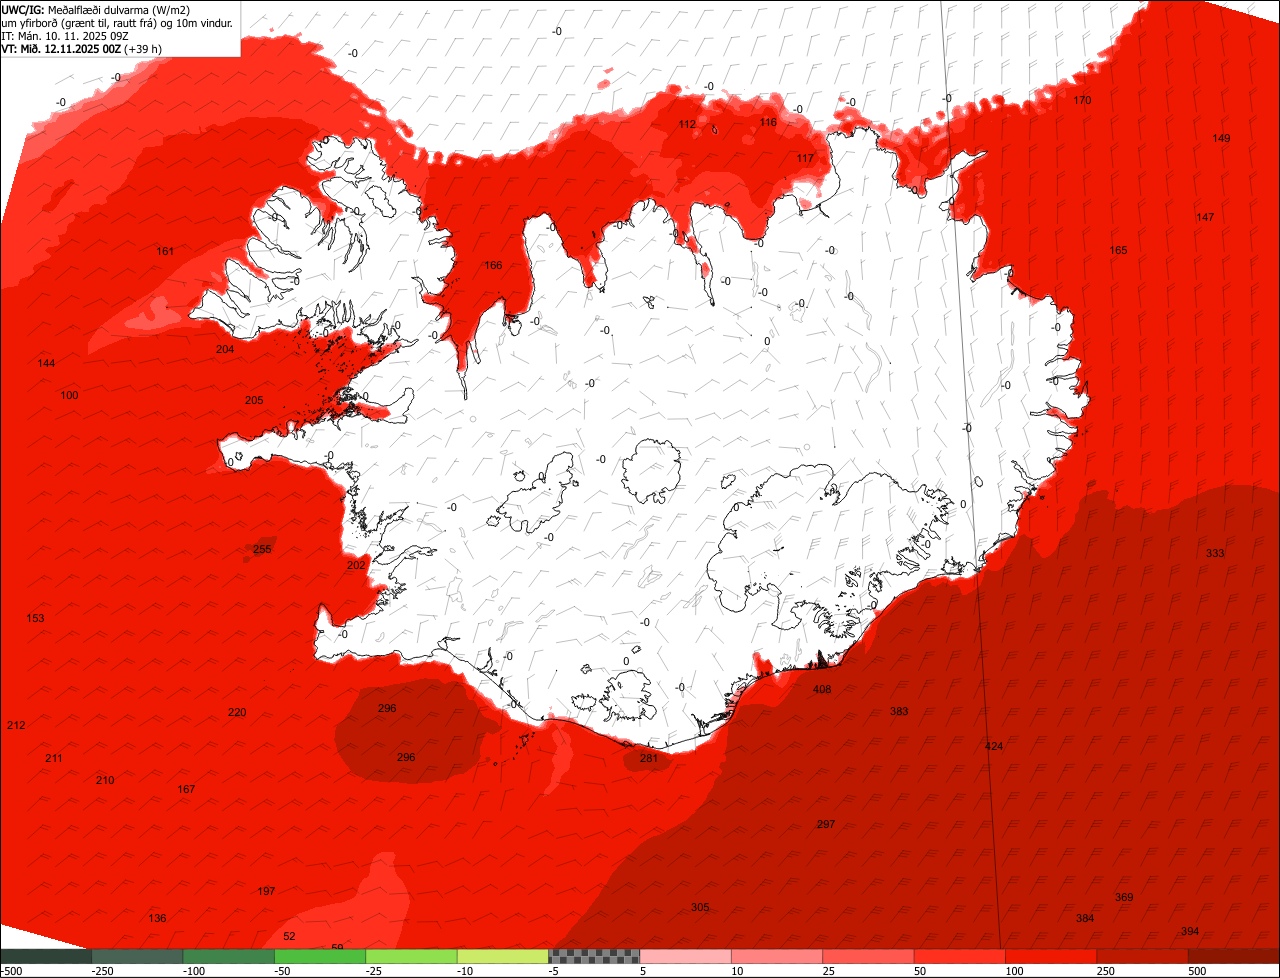The image size is (1280, 978).
Task: Click the green legend swatch between -100 and -50
Action: coord(229,956)
